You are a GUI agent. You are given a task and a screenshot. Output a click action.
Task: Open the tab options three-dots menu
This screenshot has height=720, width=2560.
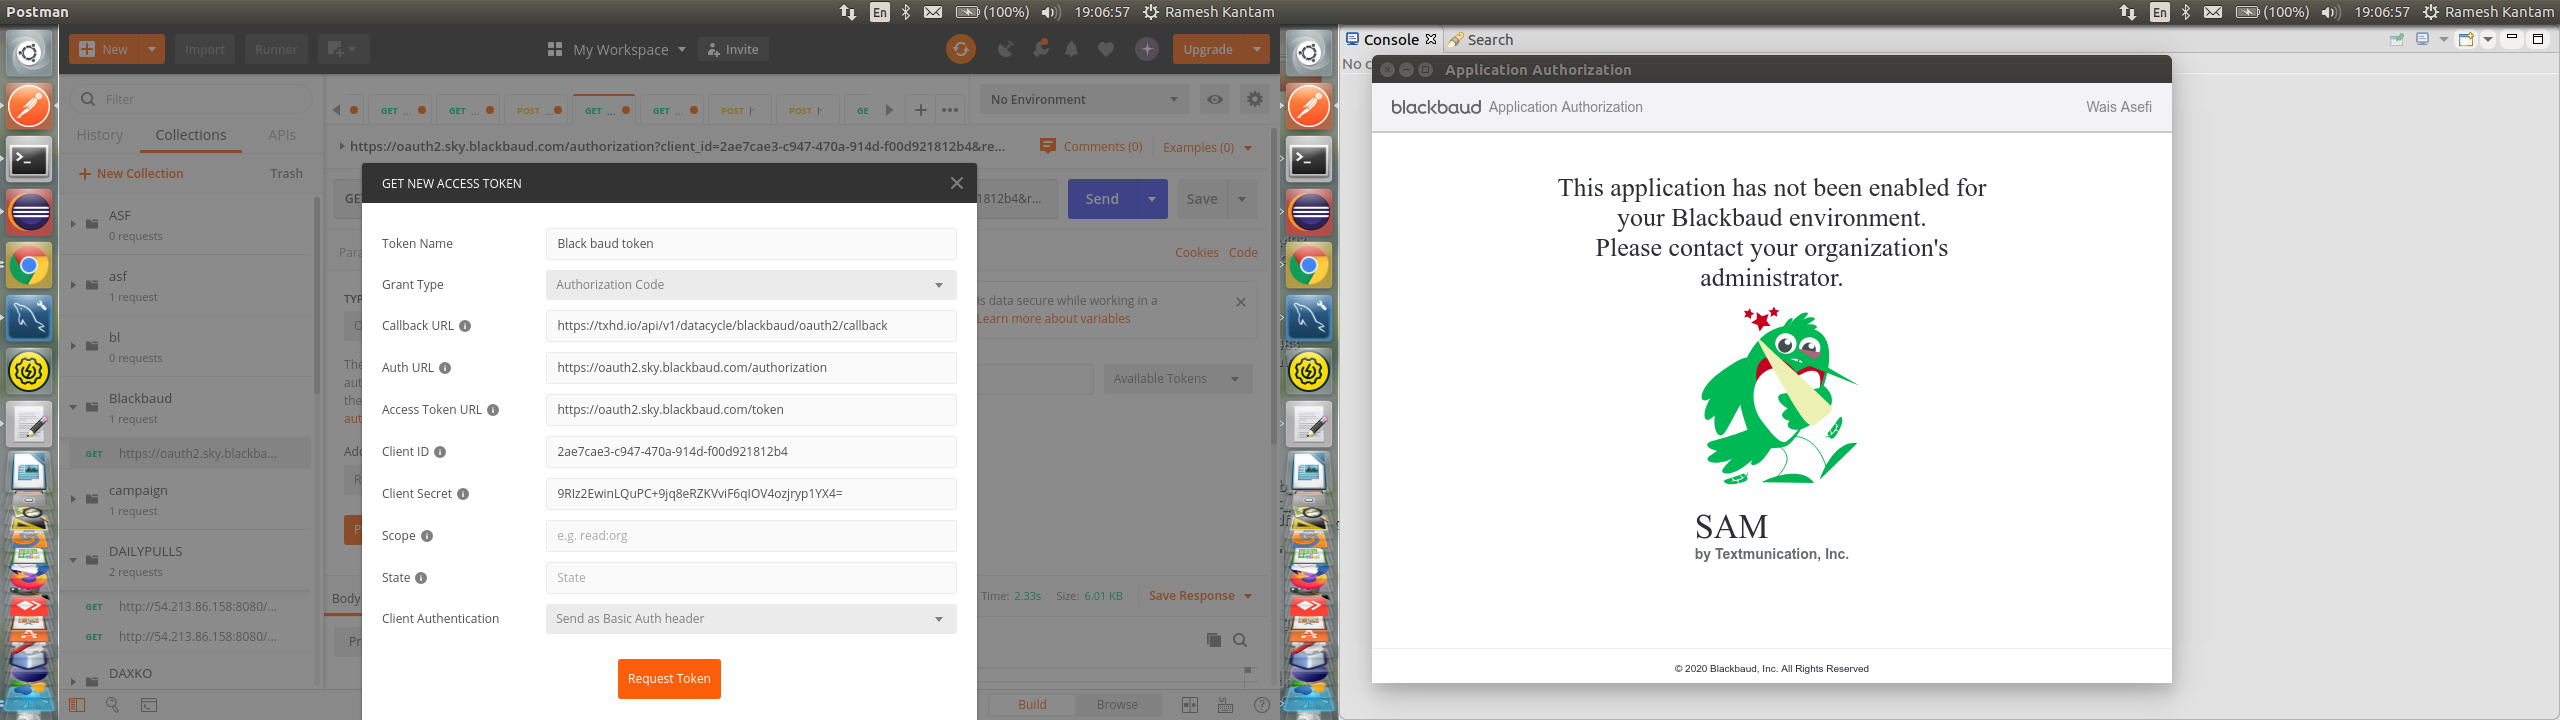[950, 110]
